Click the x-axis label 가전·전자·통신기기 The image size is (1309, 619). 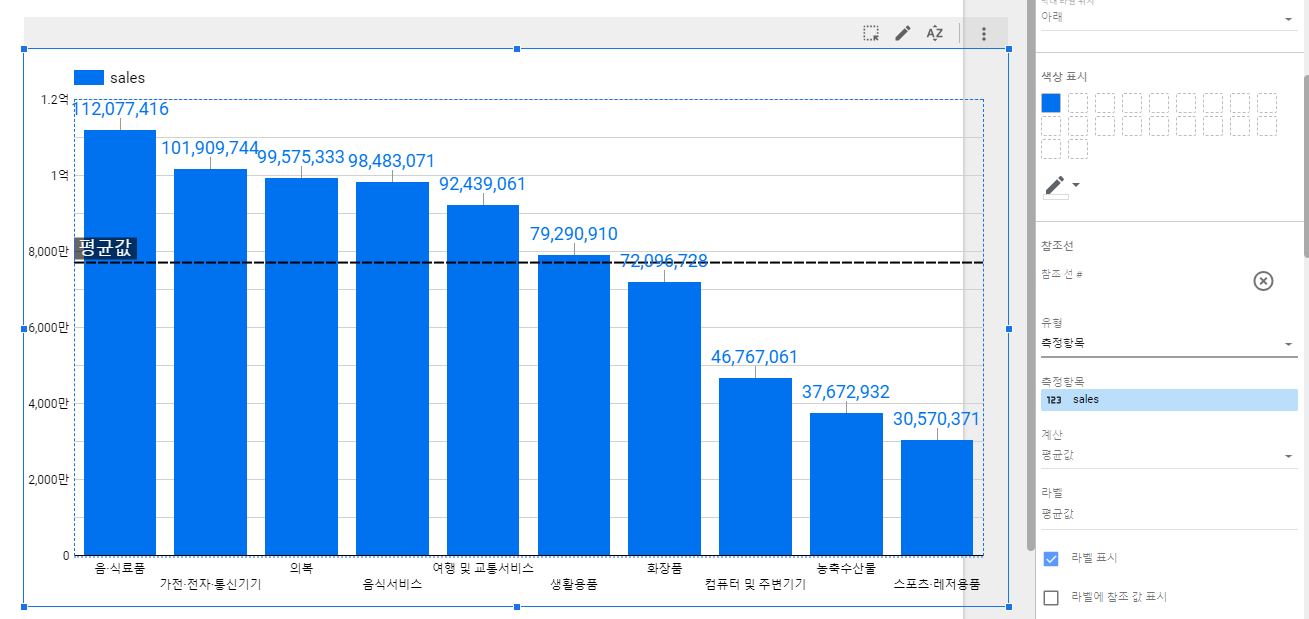210,584
